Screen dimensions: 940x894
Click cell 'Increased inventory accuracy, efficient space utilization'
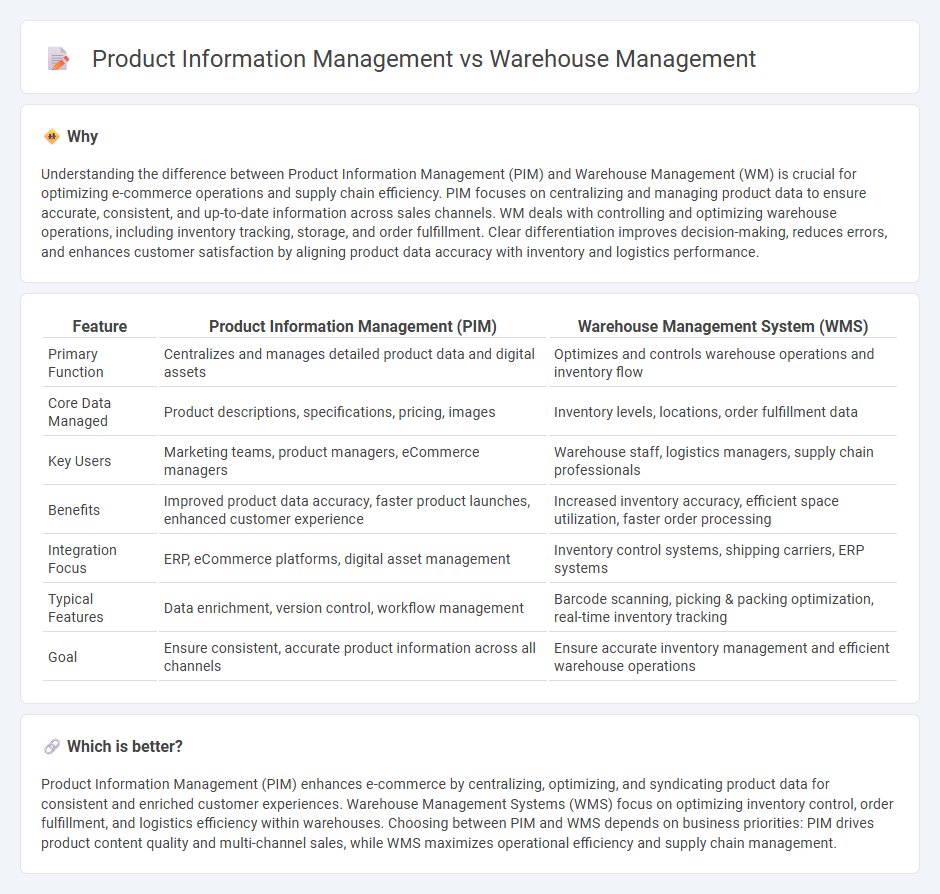tap(722, 510)
